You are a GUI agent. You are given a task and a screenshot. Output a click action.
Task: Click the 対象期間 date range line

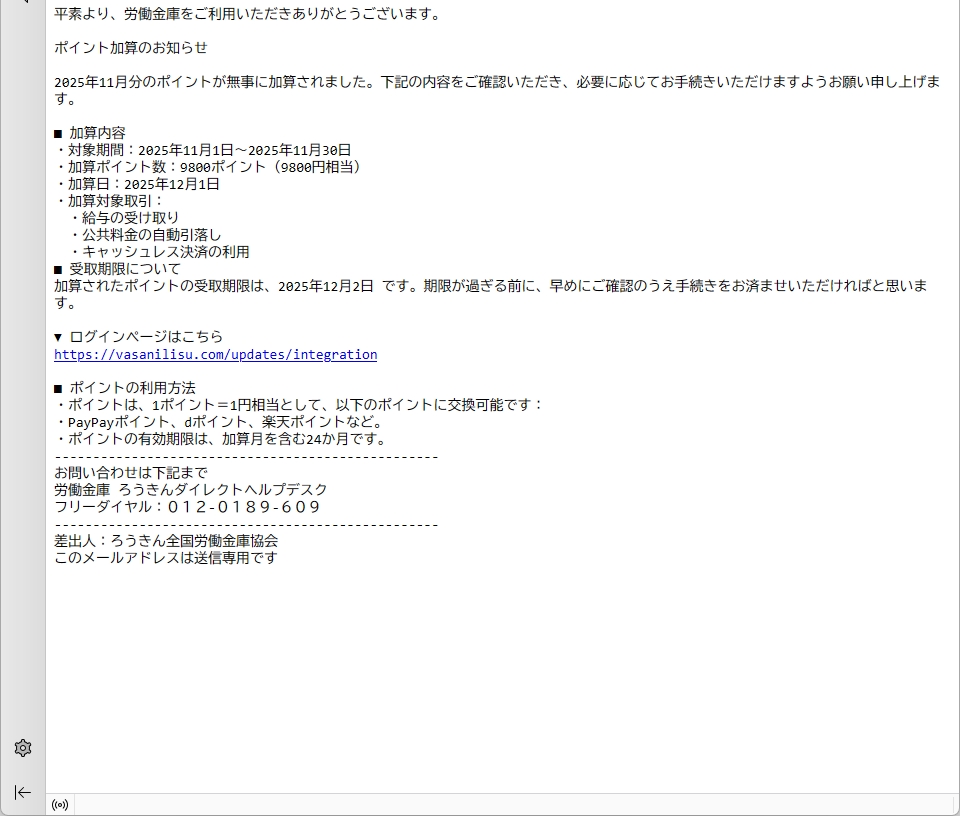click(203, 150)
